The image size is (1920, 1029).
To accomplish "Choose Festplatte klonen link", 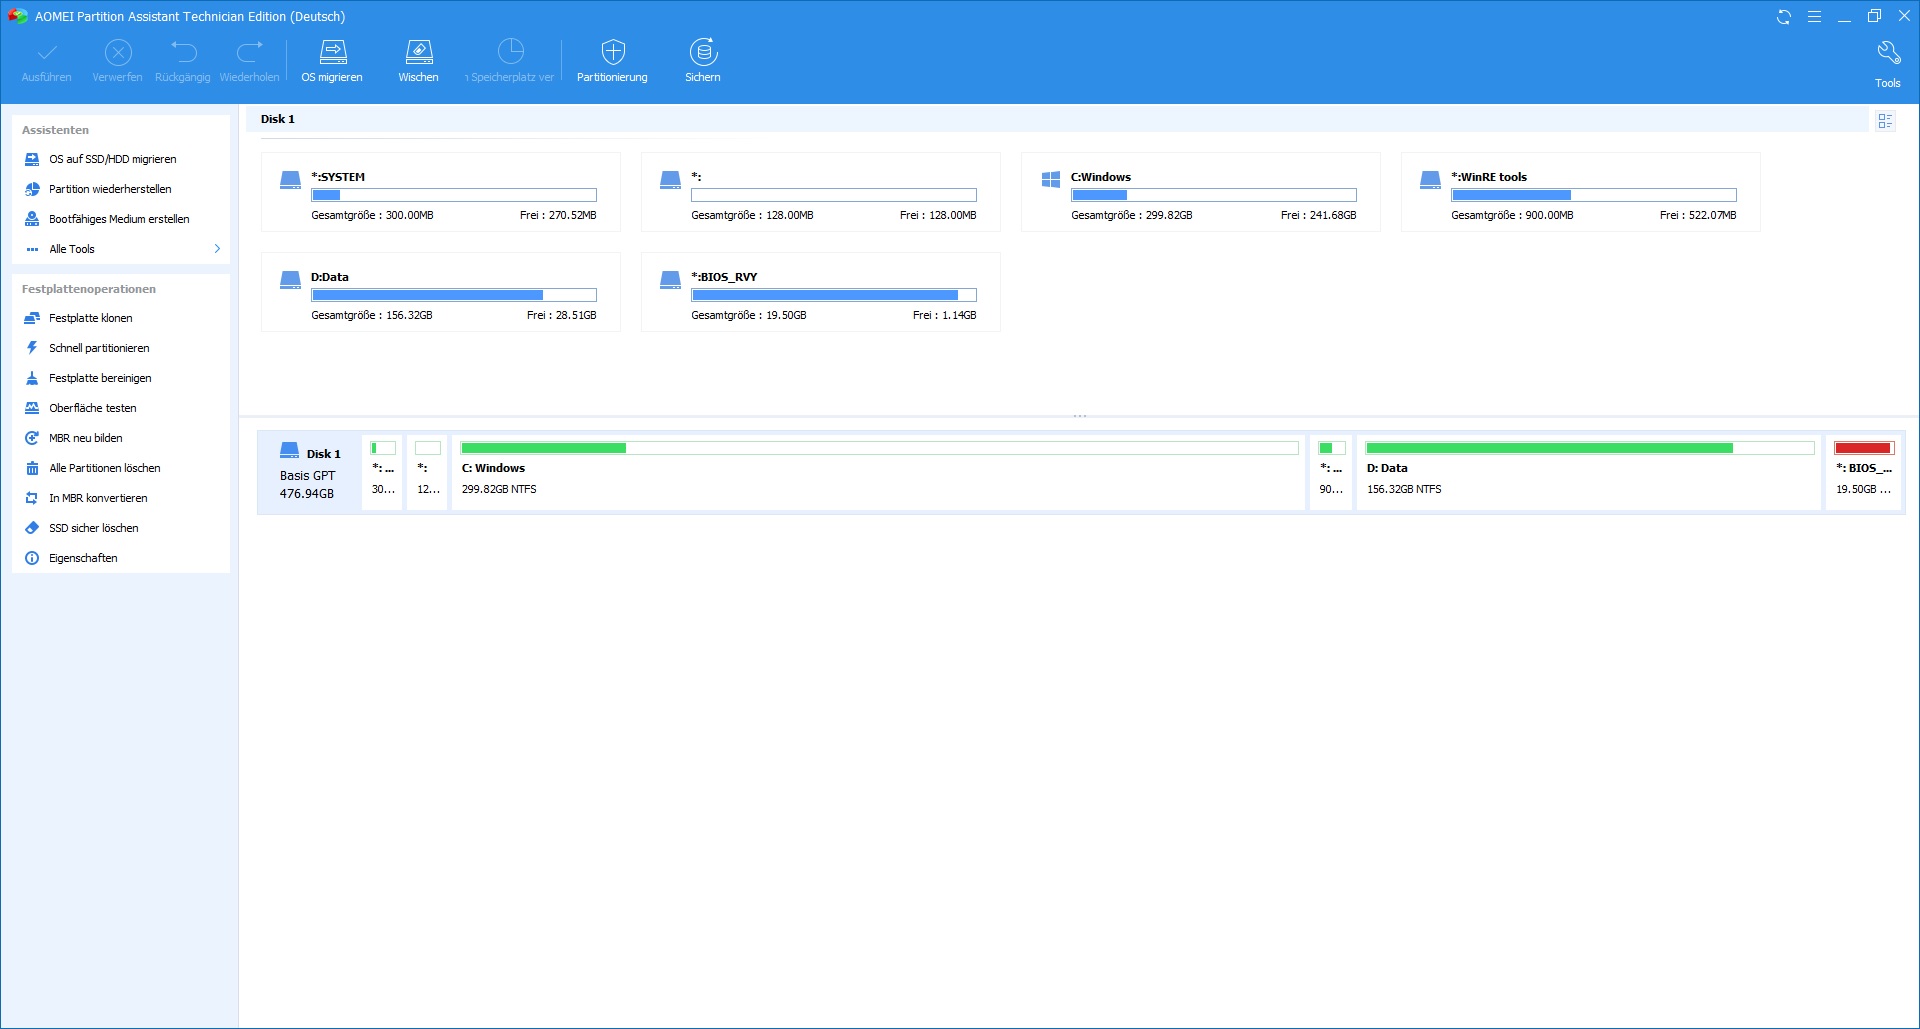I will tap(91, 318).
